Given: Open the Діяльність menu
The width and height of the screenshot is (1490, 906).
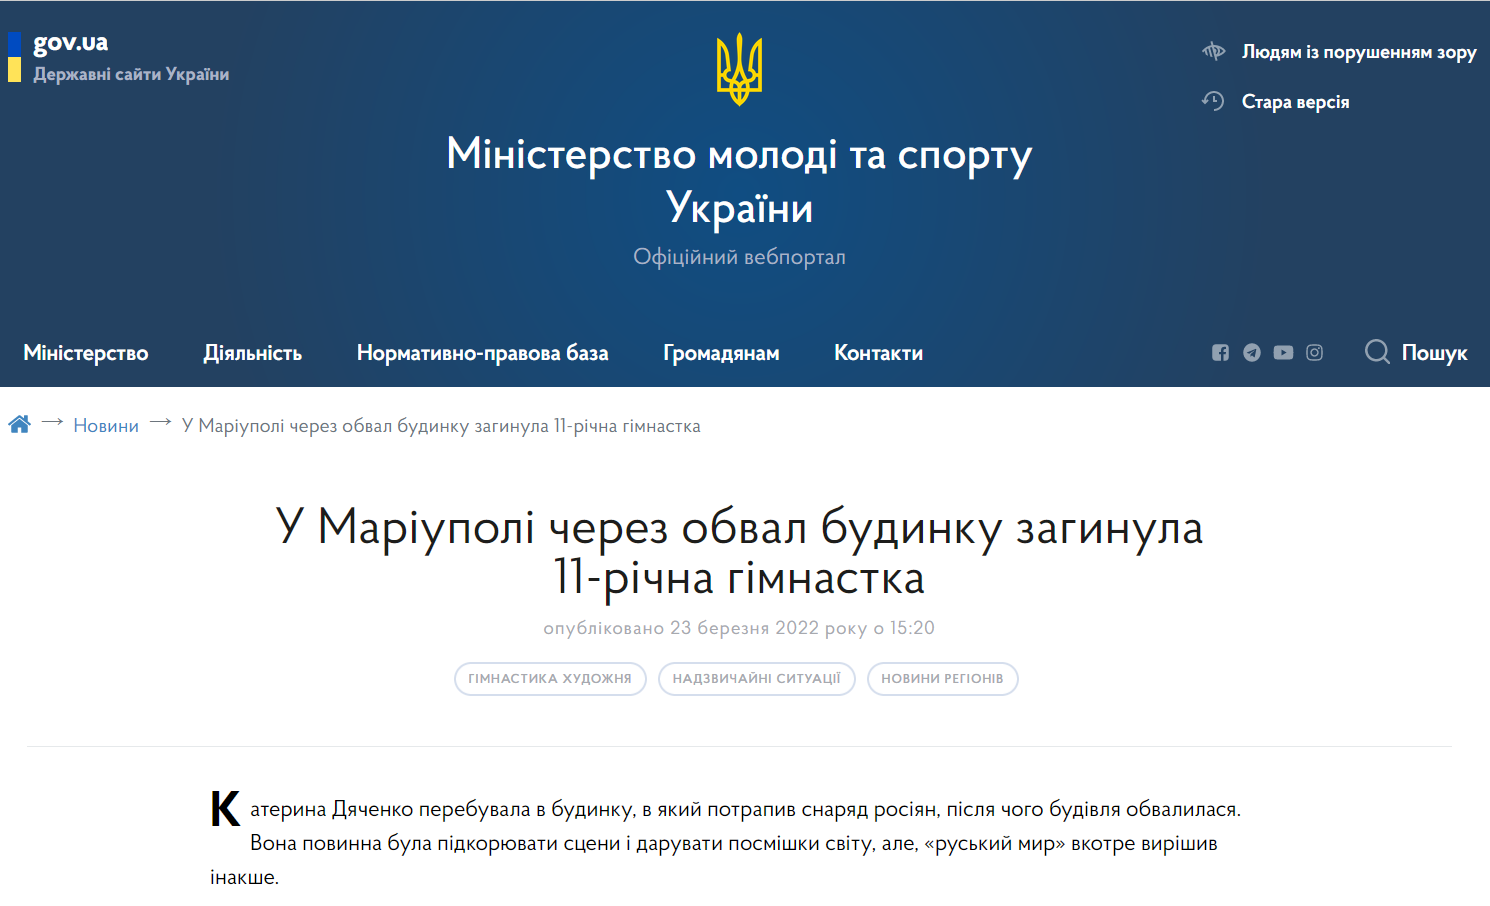Looking at the screenshot, I should [x=253, y=352].
